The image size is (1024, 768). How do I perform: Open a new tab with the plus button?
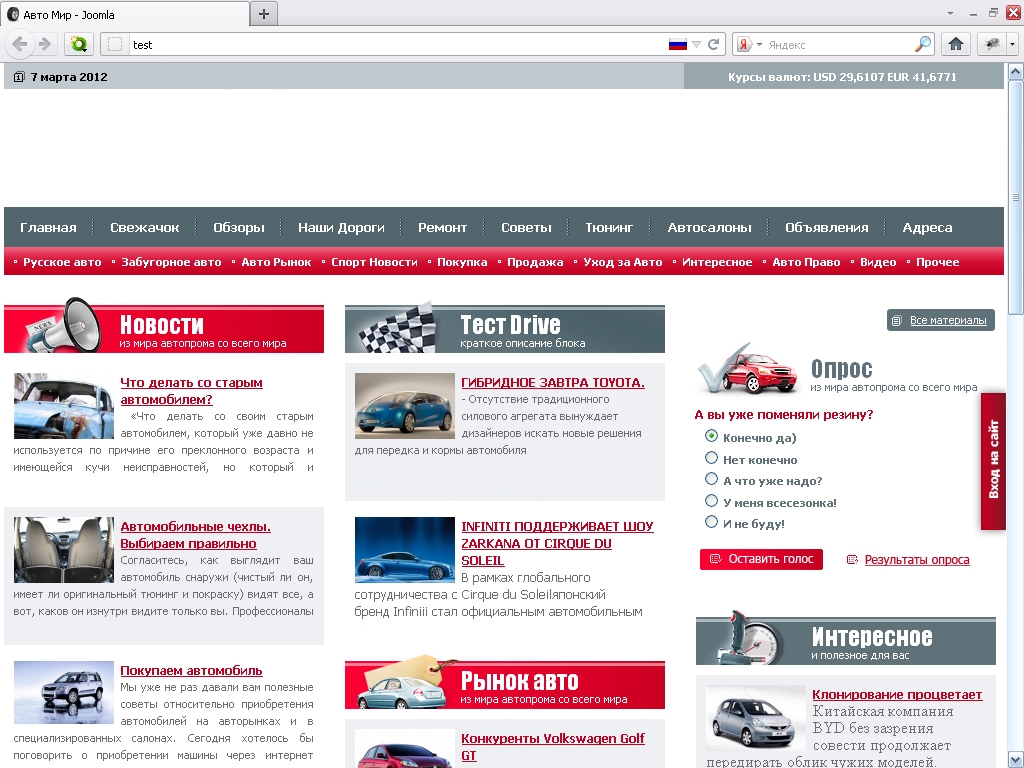click(264, 14)
